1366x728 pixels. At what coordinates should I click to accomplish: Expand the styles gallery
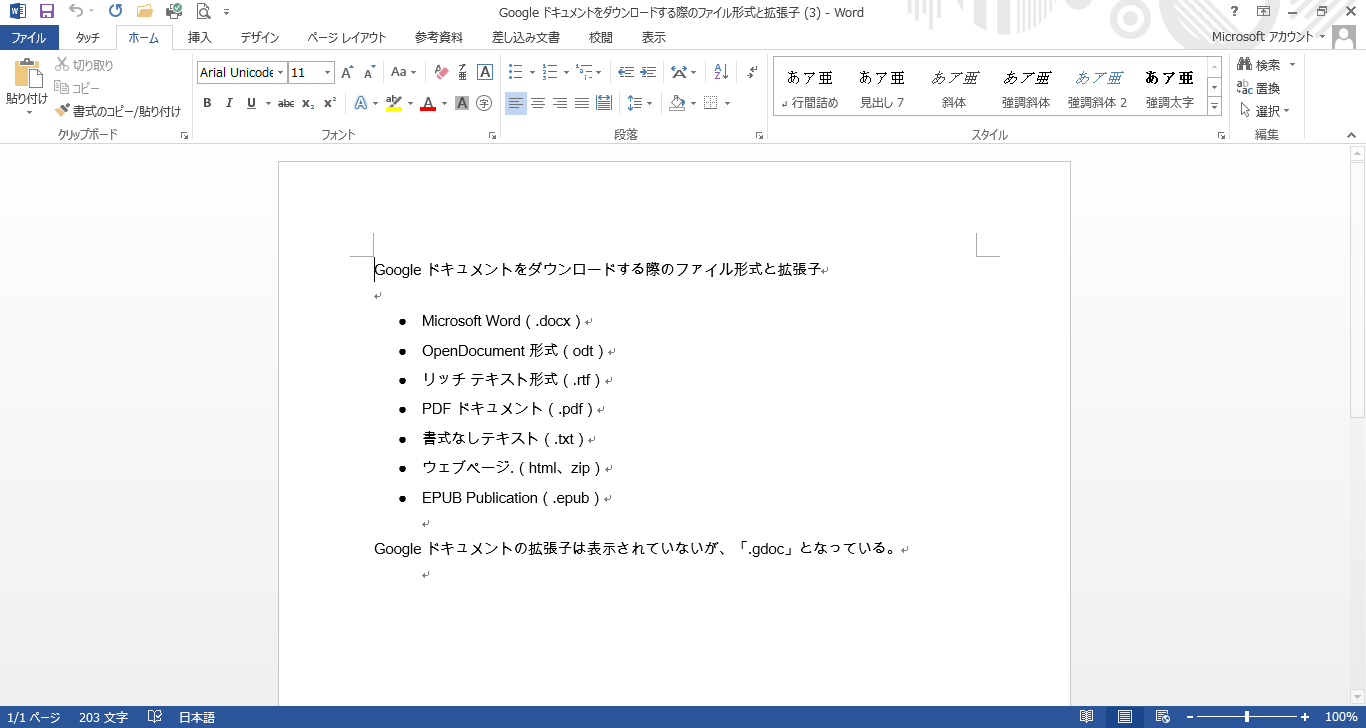1215,106
